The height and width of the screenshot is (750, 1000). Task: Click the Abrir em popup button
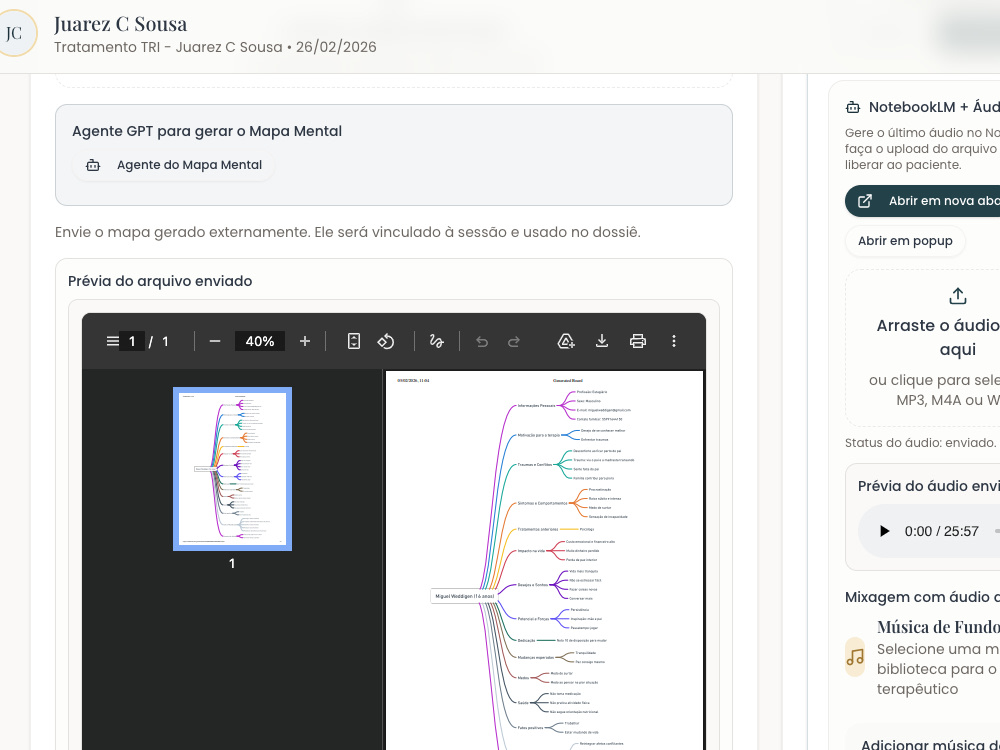pyautogui.click(x=905, y=241)
